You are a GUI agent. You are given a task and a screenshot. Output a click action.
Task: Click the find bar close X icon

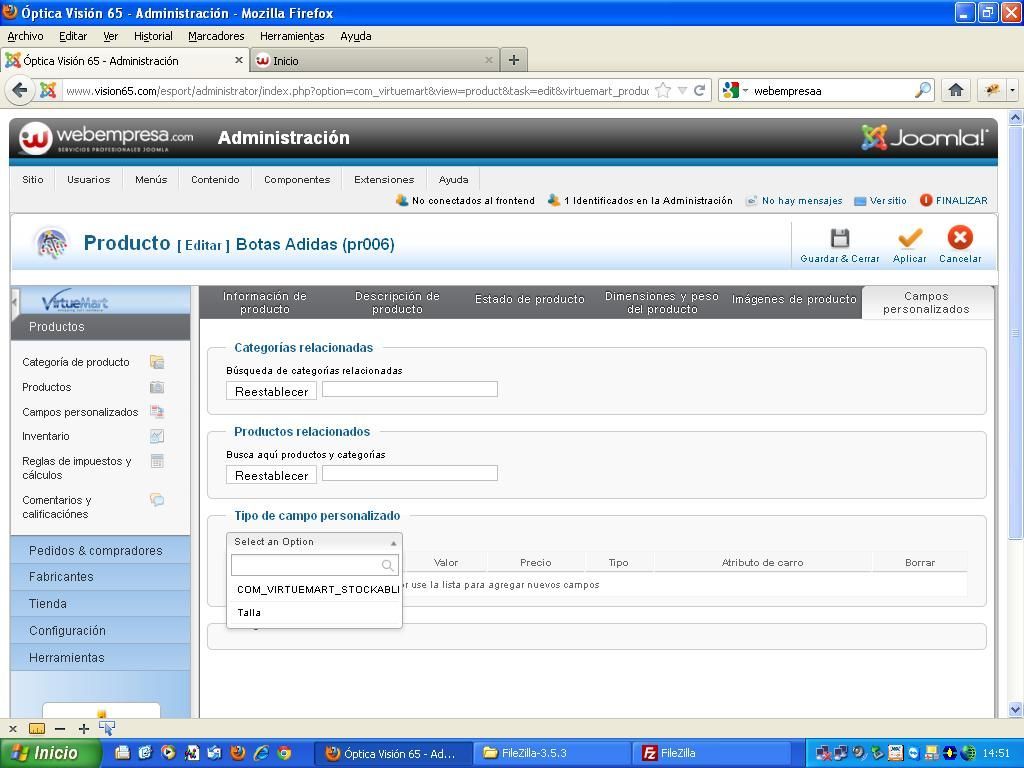(x=12, y=729)
